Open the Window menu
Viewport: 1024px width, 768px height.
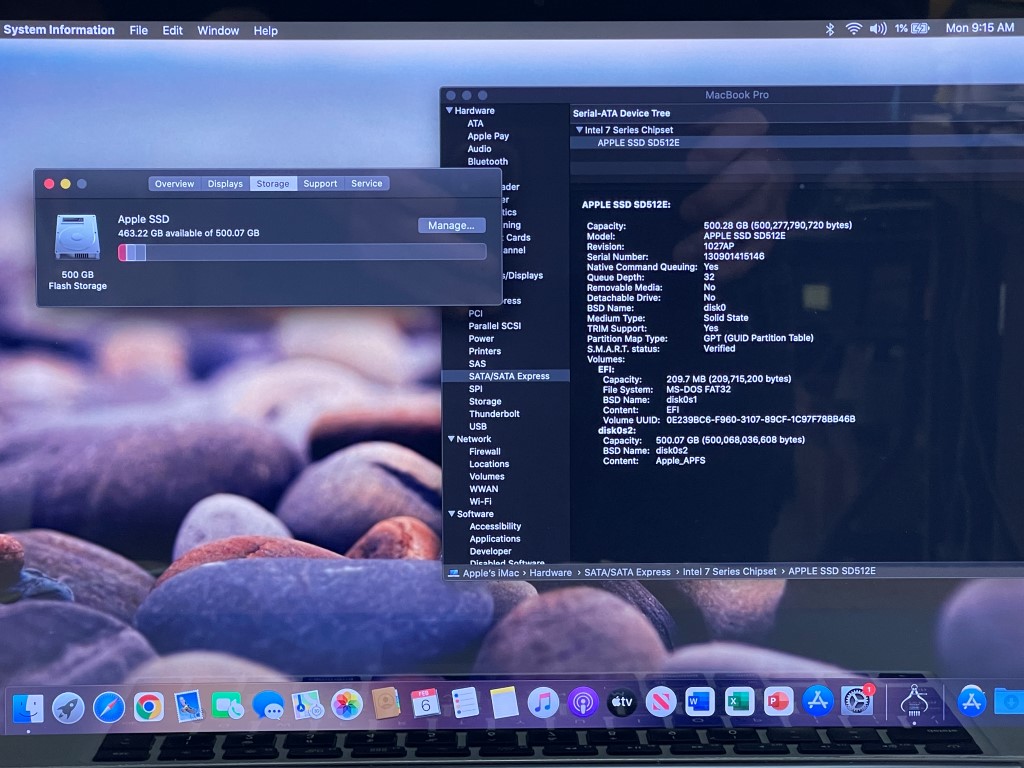218,30
